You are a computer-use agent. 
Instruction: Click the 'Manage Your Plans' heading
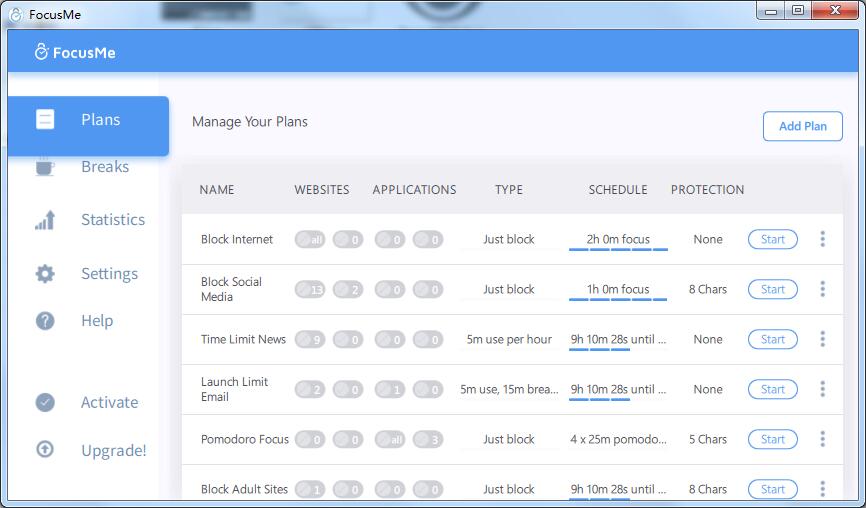click(x=250, y=121)
